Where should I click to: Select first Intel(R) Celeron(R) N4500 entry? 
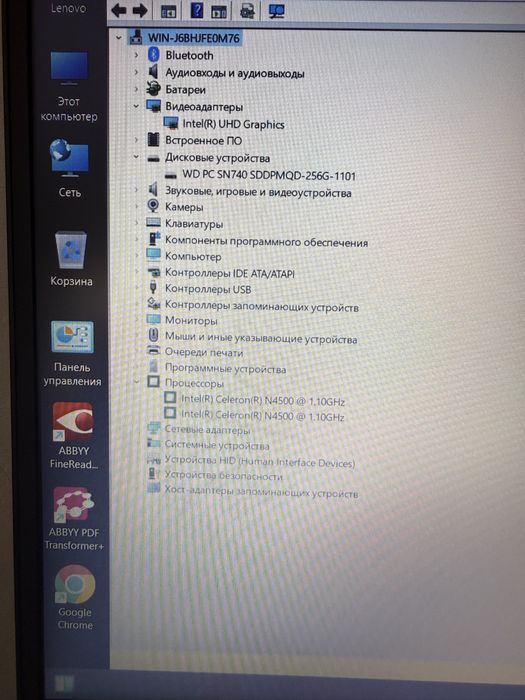point(262,400)
